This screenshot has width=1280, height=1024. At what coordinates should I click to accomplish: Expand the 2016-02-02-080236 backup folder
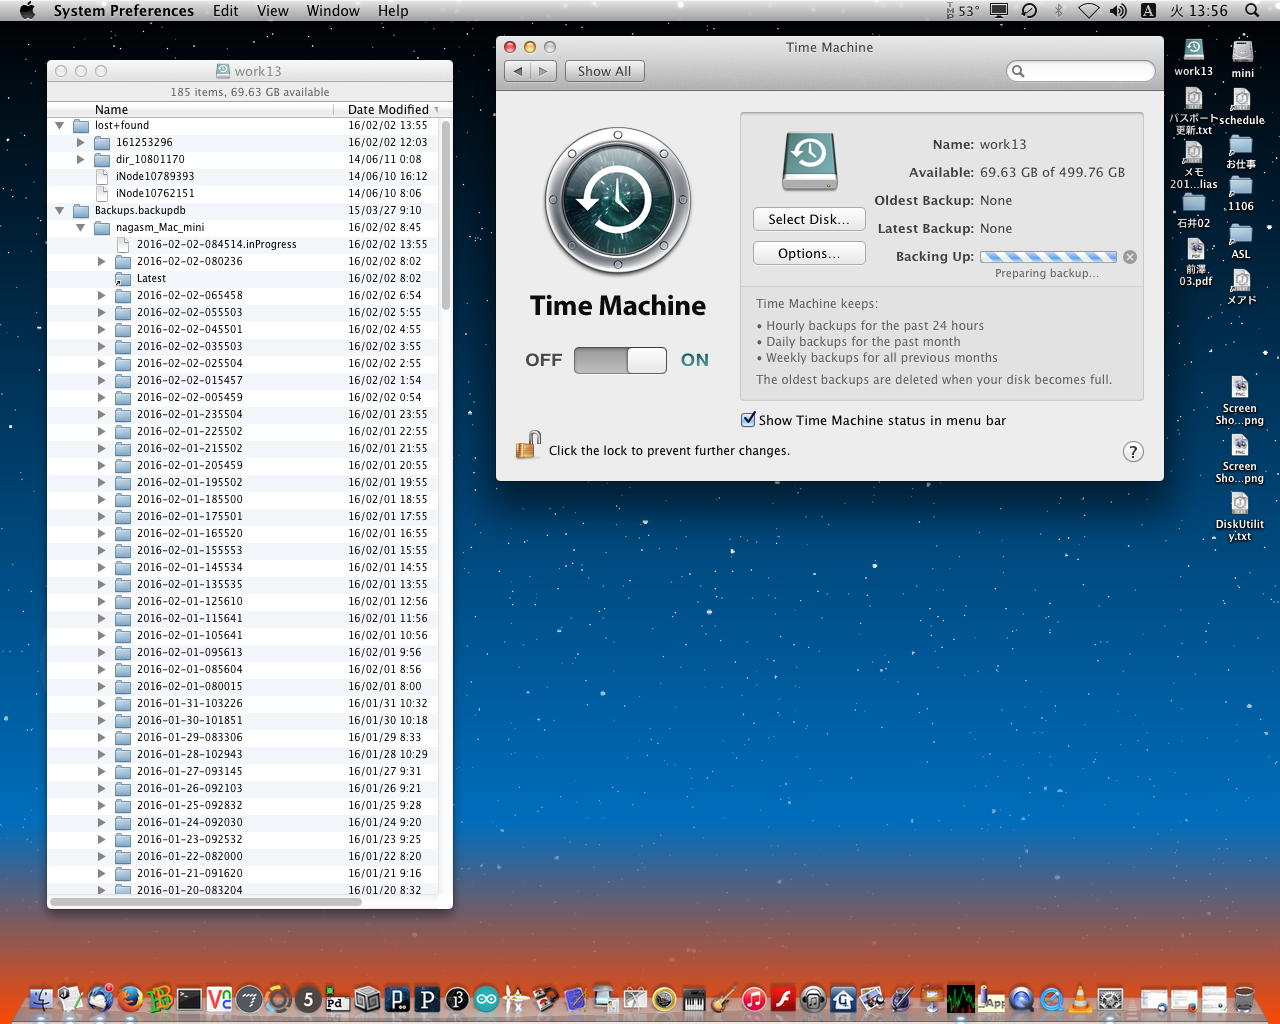pos(101,262)
